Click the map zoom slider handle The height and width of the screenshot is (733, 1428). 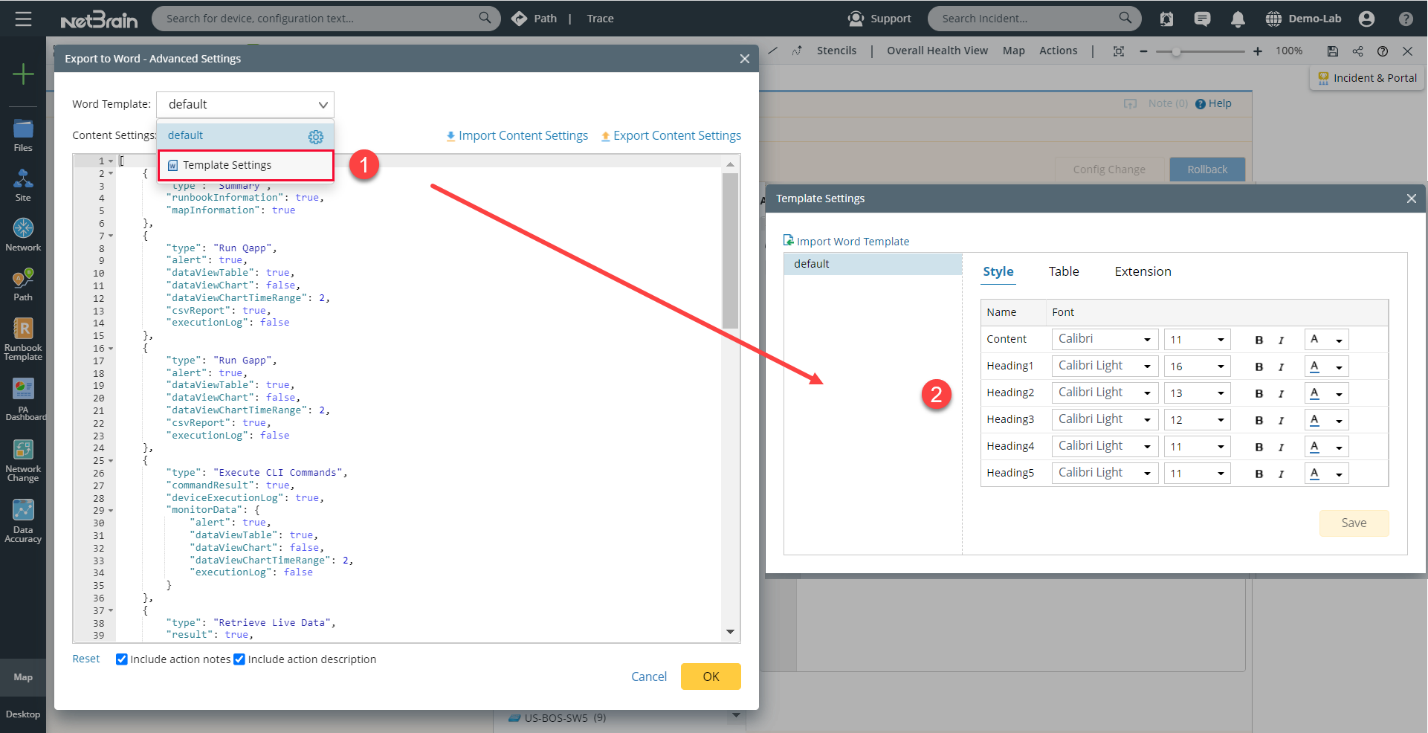tap(1176, 51)
